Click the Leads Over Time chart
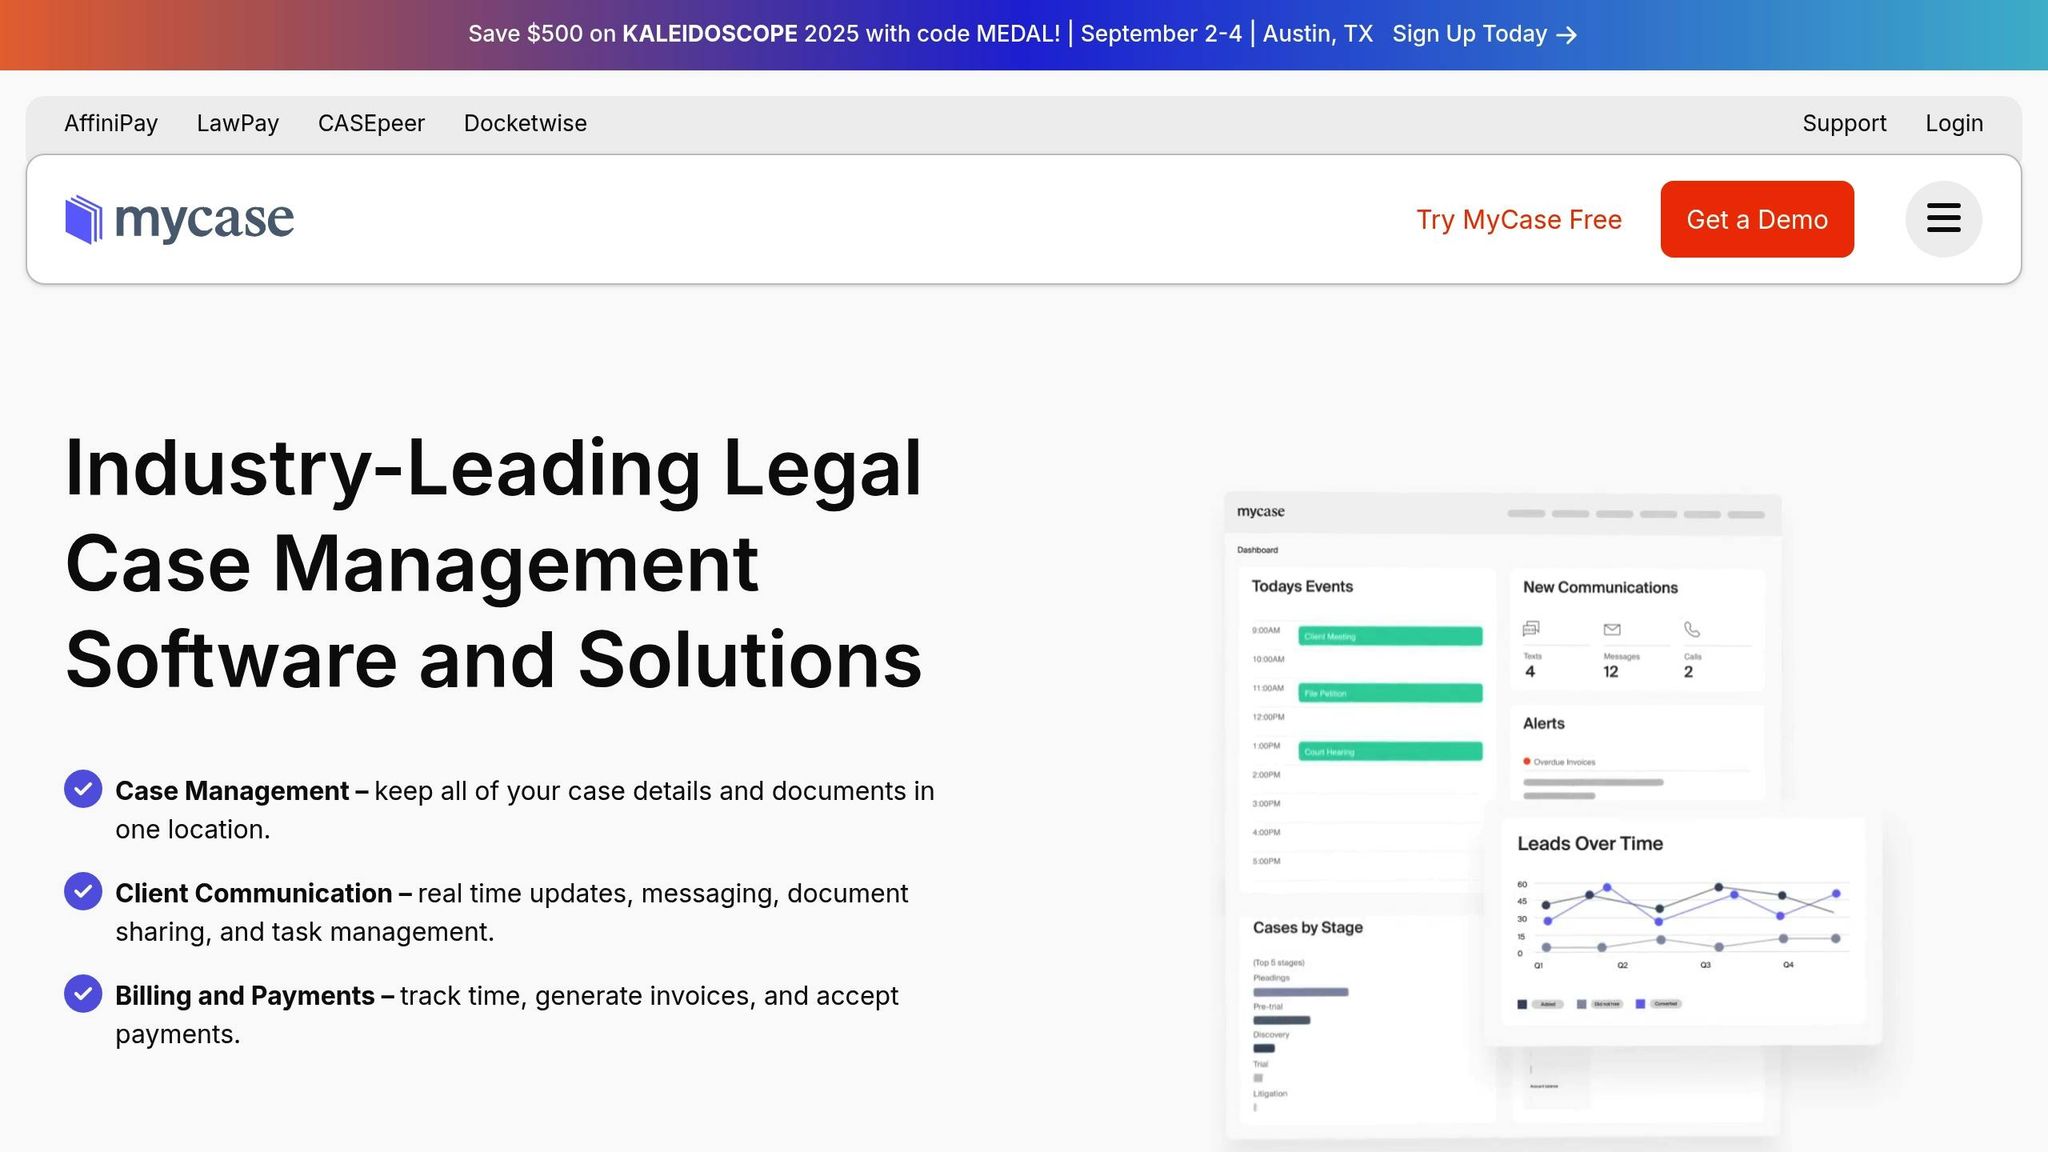The width and height of the screenshot is (2048, 1152). [1684, 921]
